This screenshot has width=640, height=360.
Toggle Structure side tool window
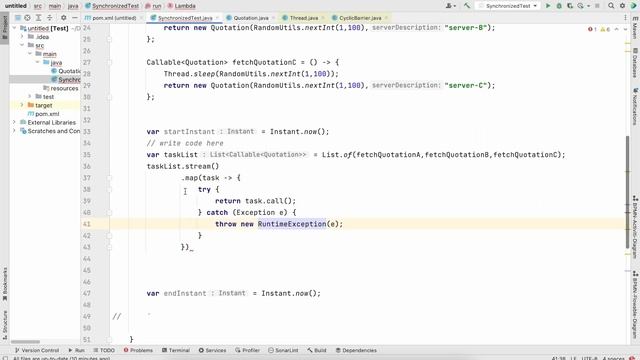tap(4, 324)
